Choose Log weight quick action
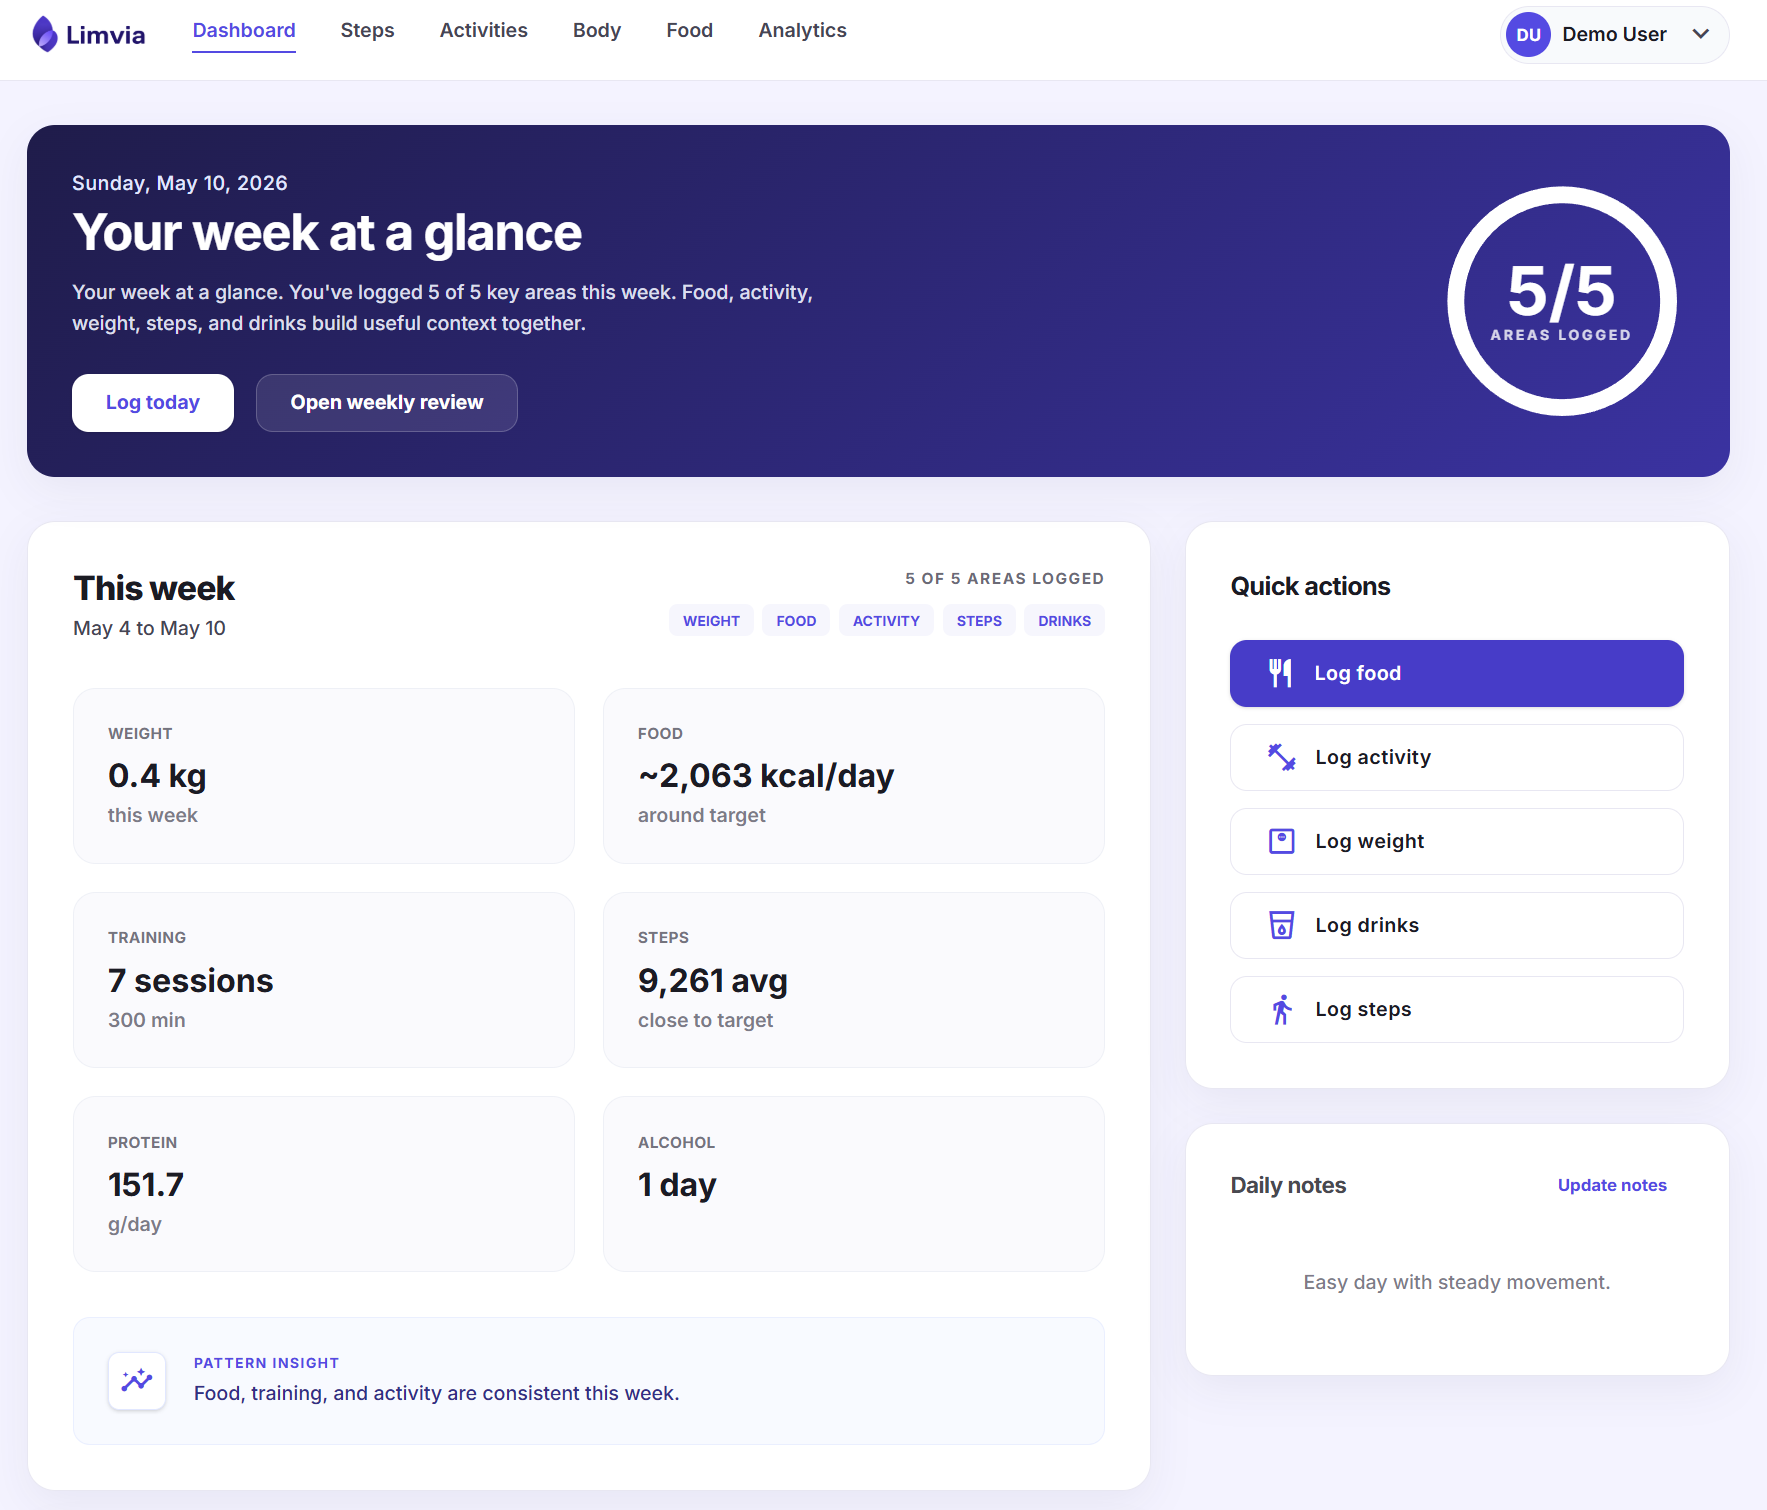 1457,841
